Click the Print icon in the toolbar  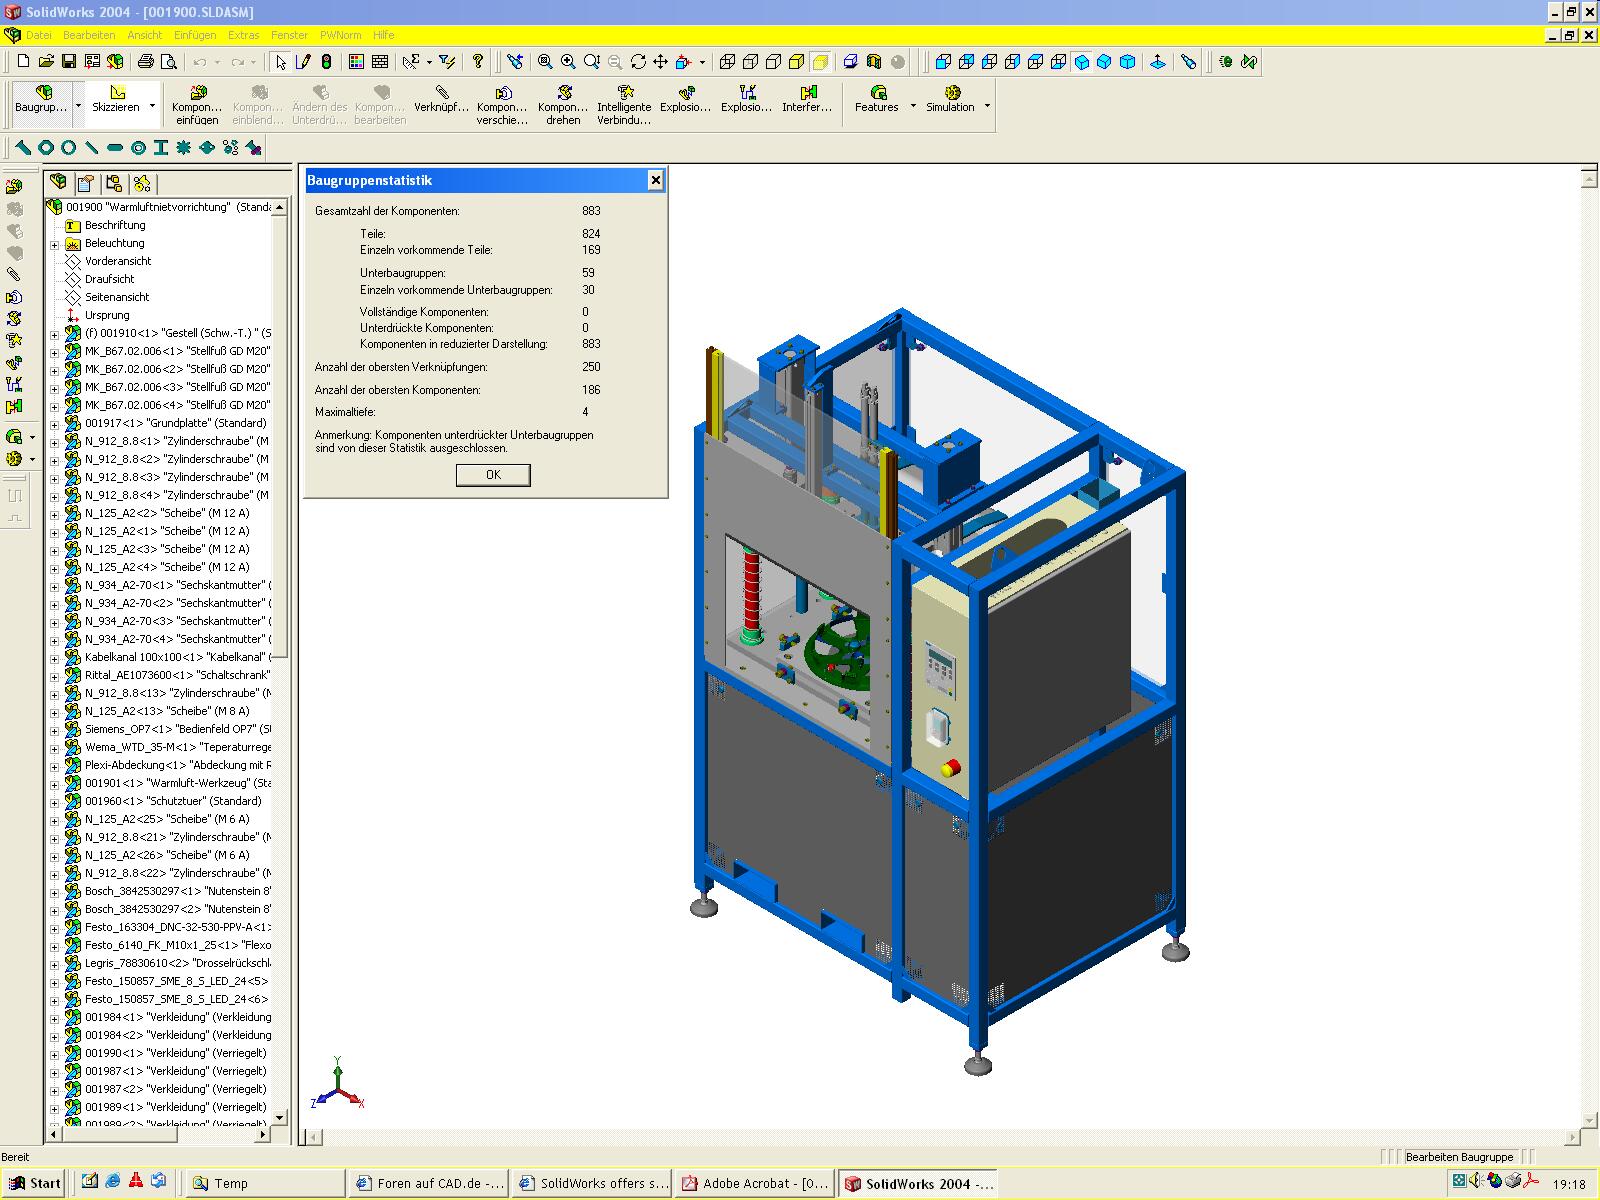pyautogui.click(x=146, y=62)
